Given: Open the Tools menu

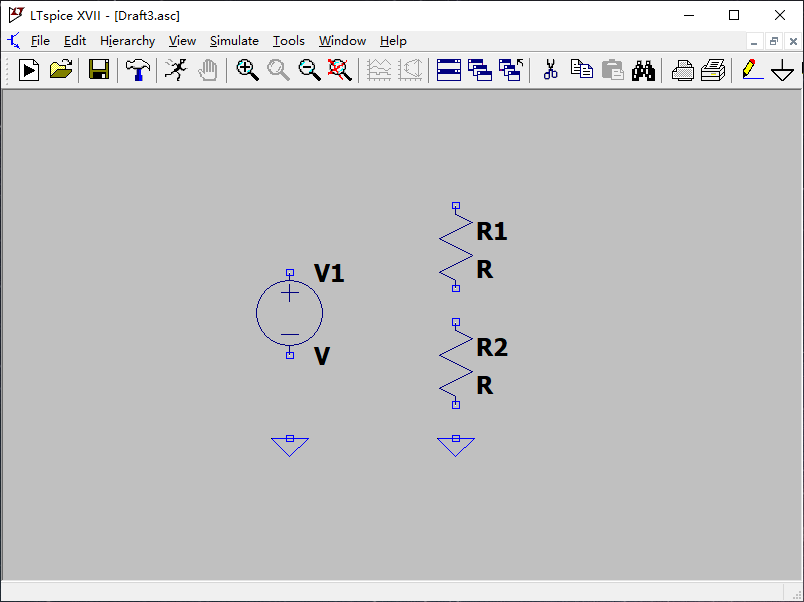Looking at the screenshot, I should pyautogui.click(x=288, y=41).
